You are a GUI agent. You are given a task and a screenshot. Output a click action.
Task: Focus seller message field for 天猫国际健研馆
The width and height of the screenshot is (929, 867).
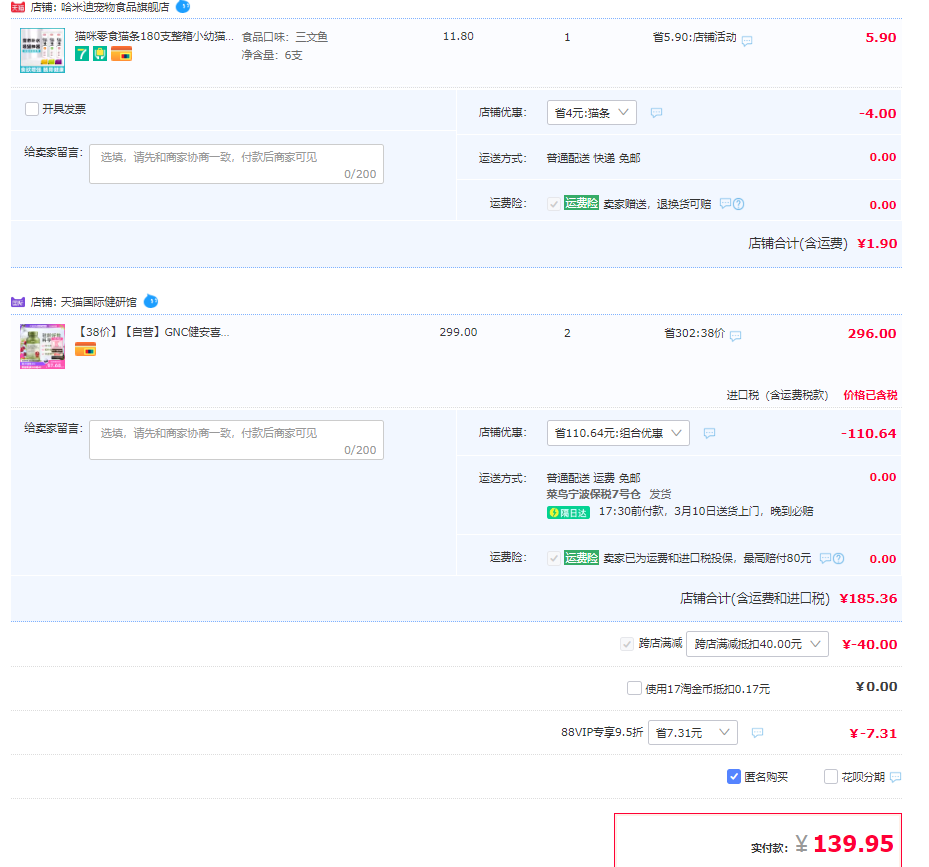coord(236,440)
